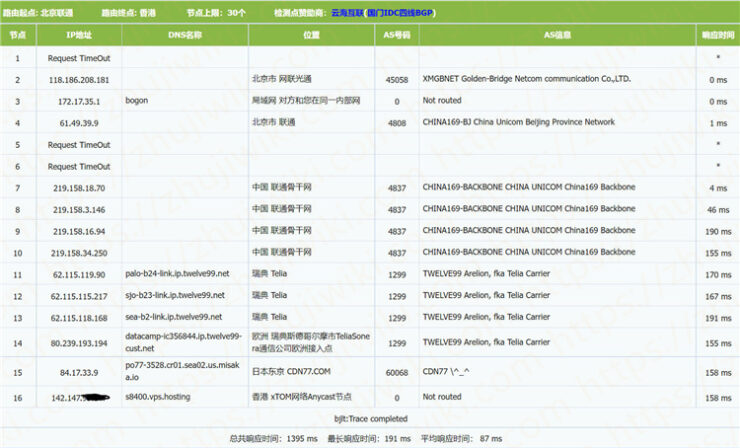Viewport: 740px width, 448px height.
Task: Select IP address 219.158.18.70
Action: [x=79, y=188]
